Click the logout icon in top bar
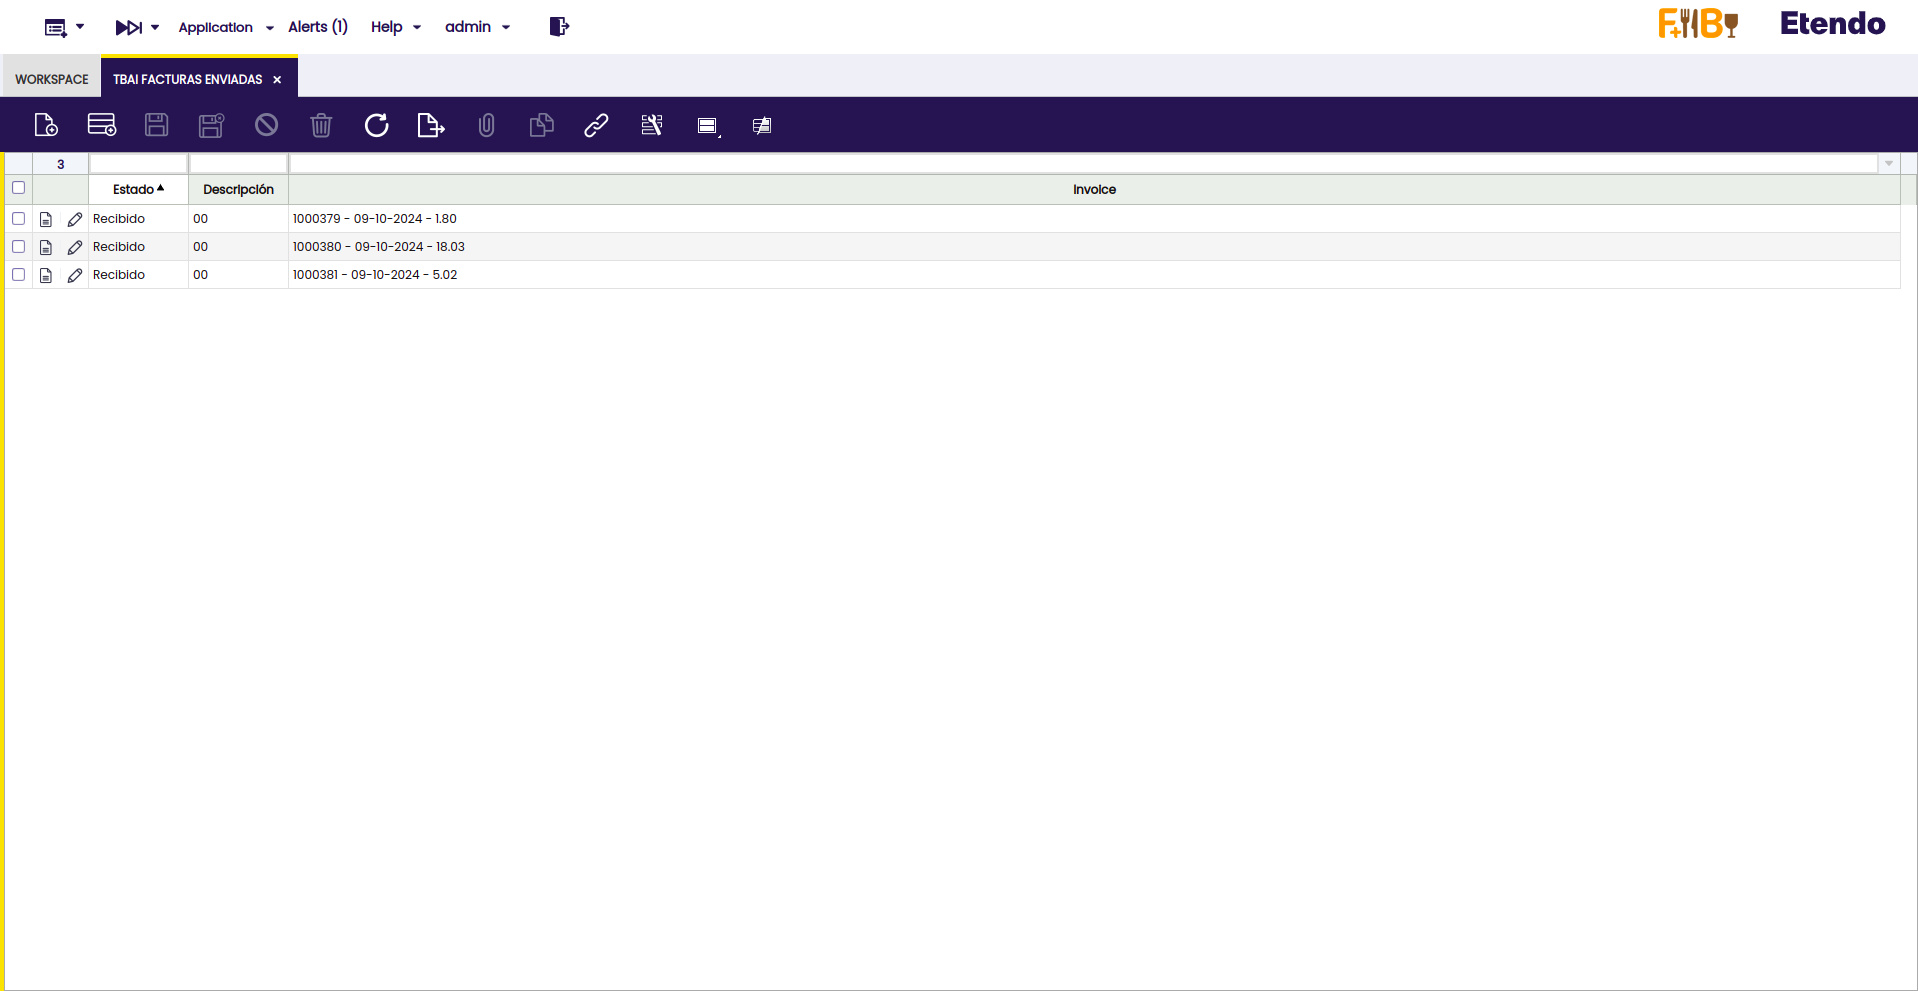 tap(559, 27)
